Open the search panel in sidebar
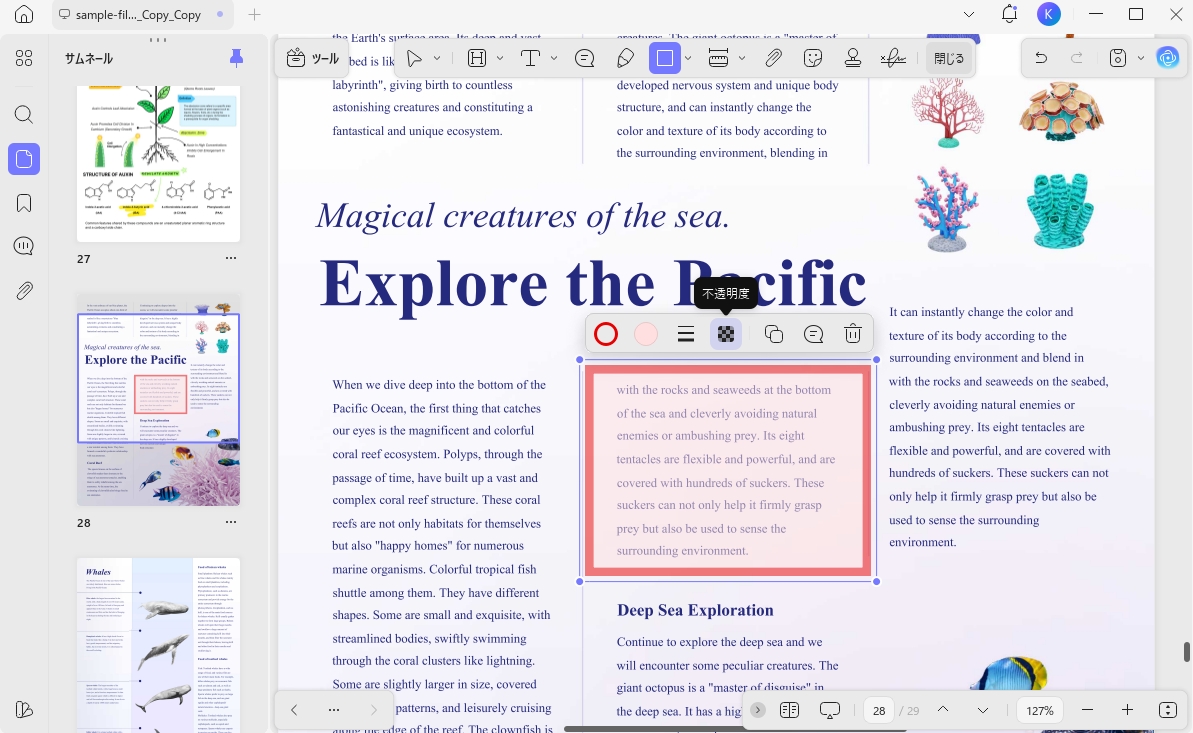The image size is (1193, 733). coord(24,115)
